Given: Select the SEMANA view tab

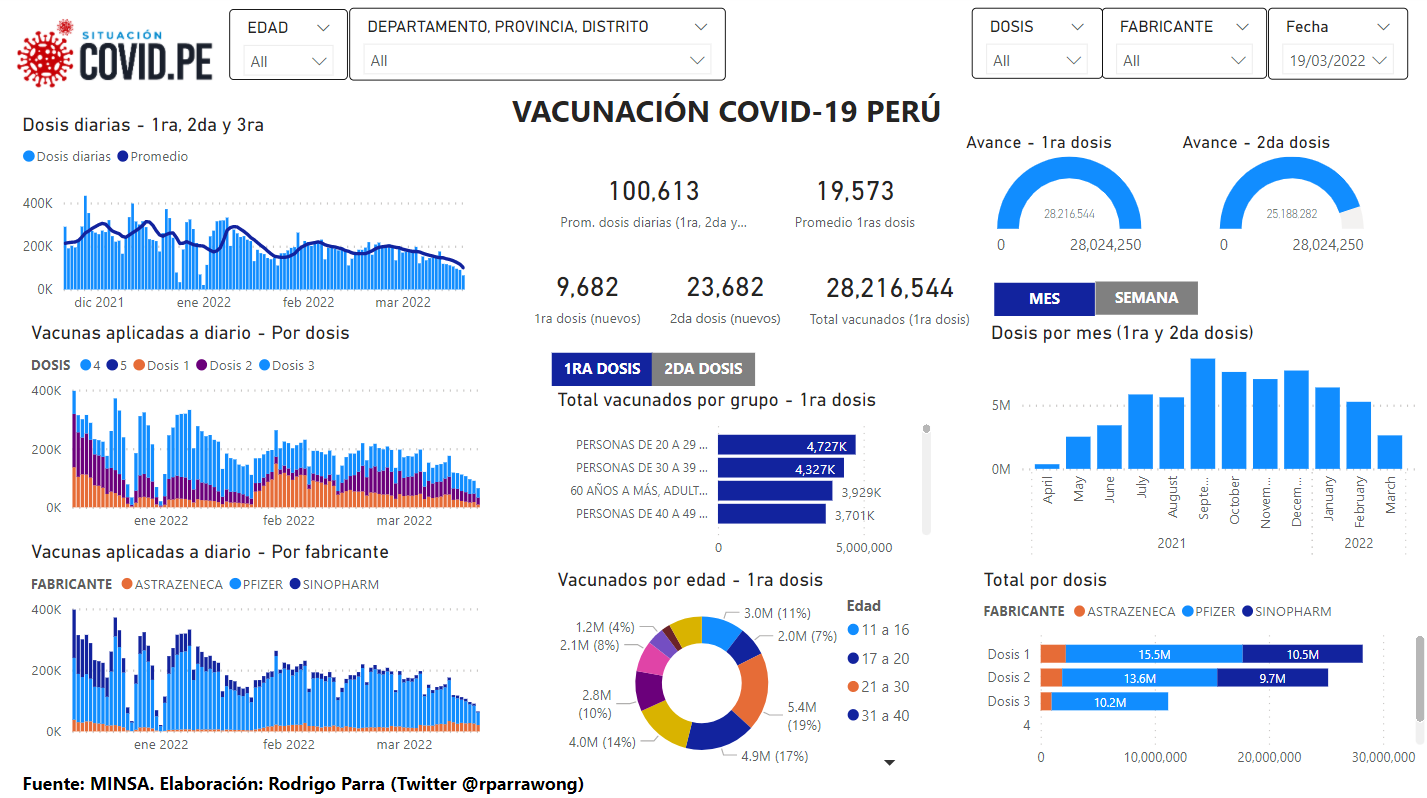Looking at the screenshot, I should coord(1146,298).
